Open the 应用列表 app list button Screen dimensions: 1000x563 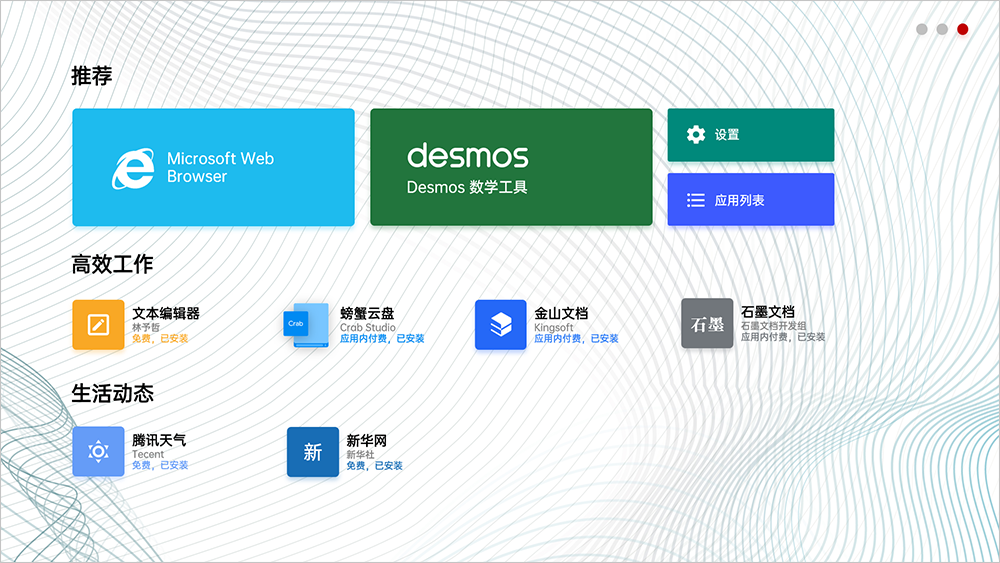click(x=751, y=200)
